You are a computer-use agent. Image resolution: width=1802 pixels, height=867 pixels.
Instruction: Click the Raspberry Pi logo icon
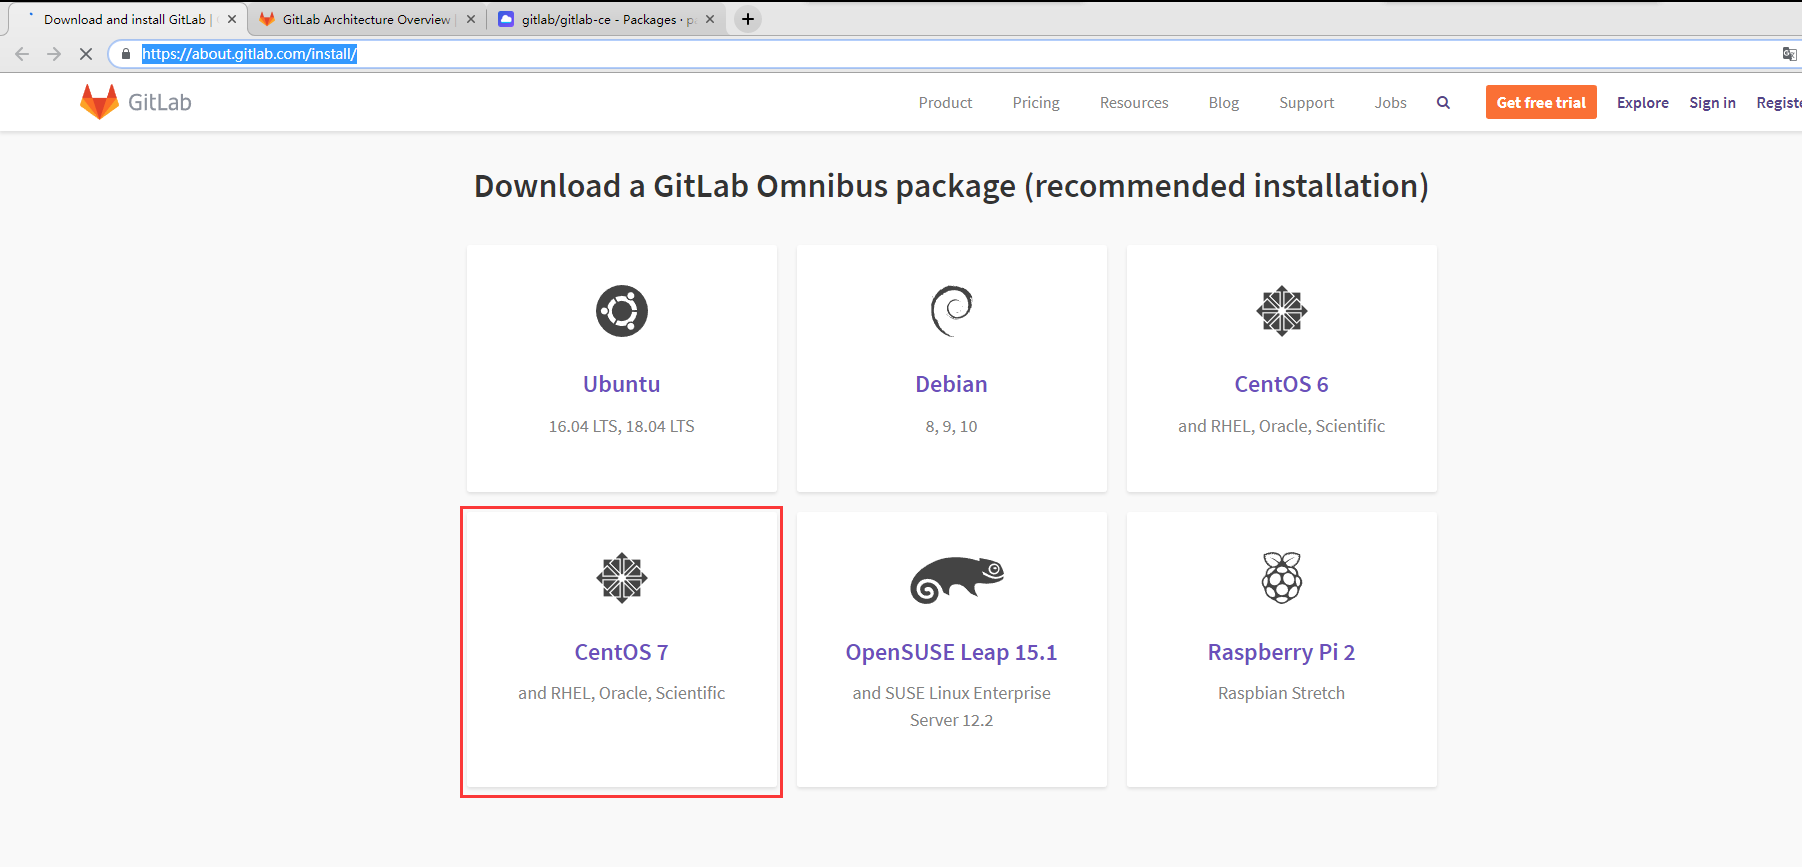1282,578
